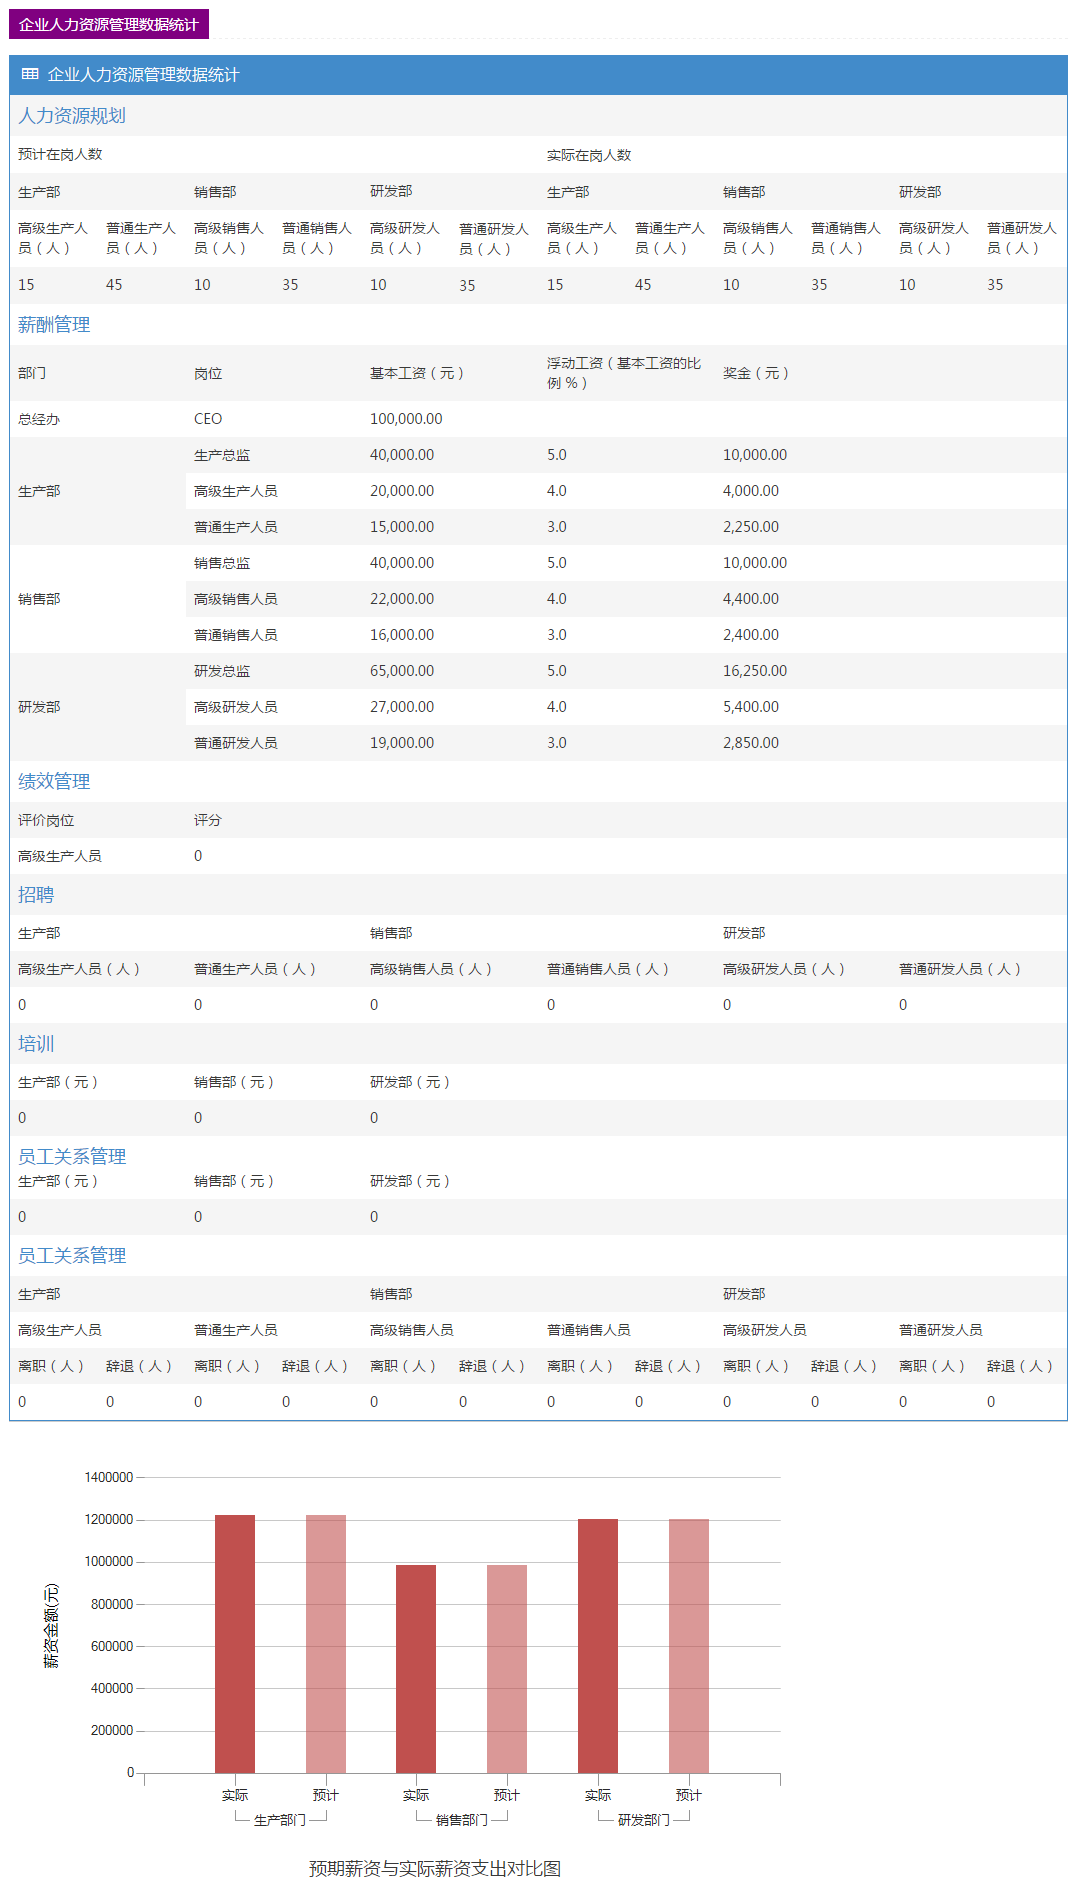Screen dimensions: 1090x1899
Task: Click the 65,000.00 base salary value
Action: [402, 671]
